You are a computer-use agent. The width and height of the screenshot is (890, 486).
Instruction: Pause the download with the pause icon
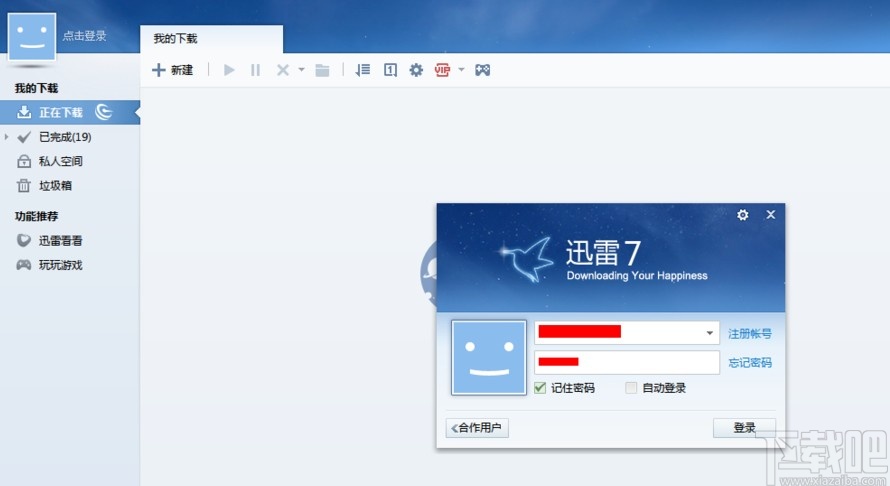(x=255, y=70)
